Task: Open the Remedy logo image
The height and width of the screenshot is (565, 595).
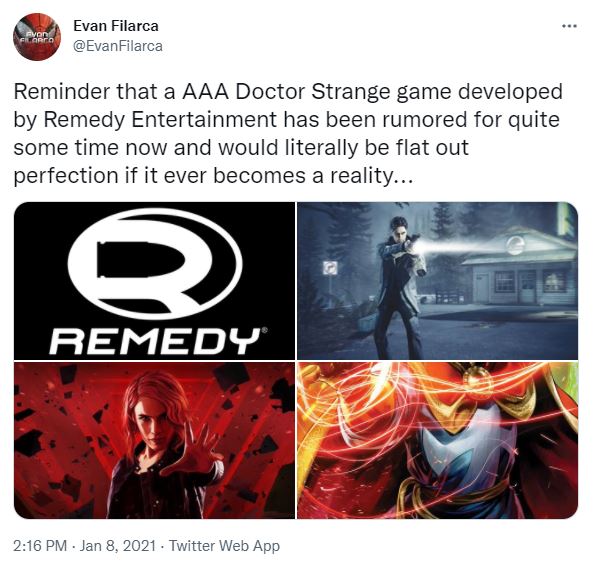Action: point(154,281)
